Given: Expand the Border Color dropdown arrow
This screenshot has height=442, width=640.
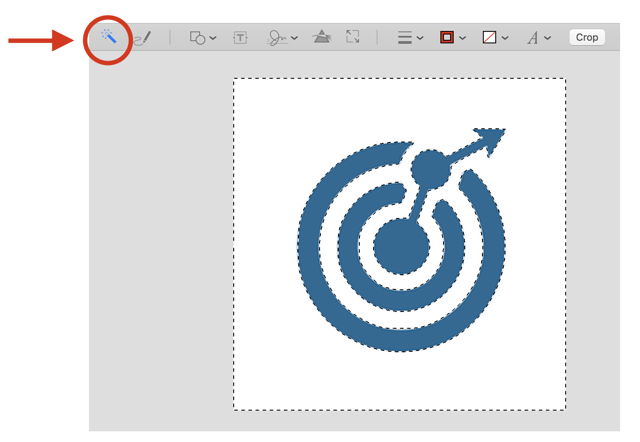Looking at the screenshot, I should click(x=462, y=38).
